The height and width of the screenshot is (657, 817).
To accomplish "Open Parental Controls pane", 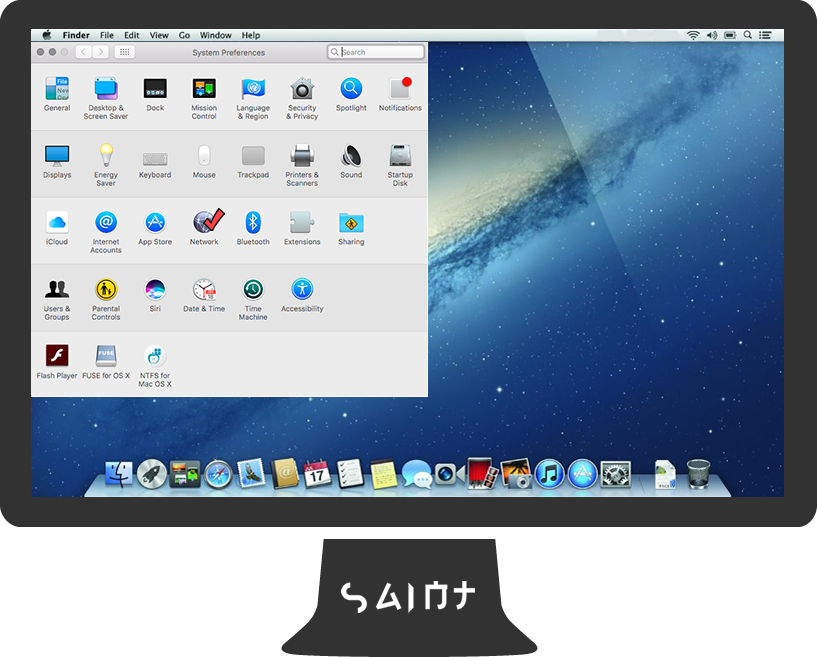I will click(106, 291).
